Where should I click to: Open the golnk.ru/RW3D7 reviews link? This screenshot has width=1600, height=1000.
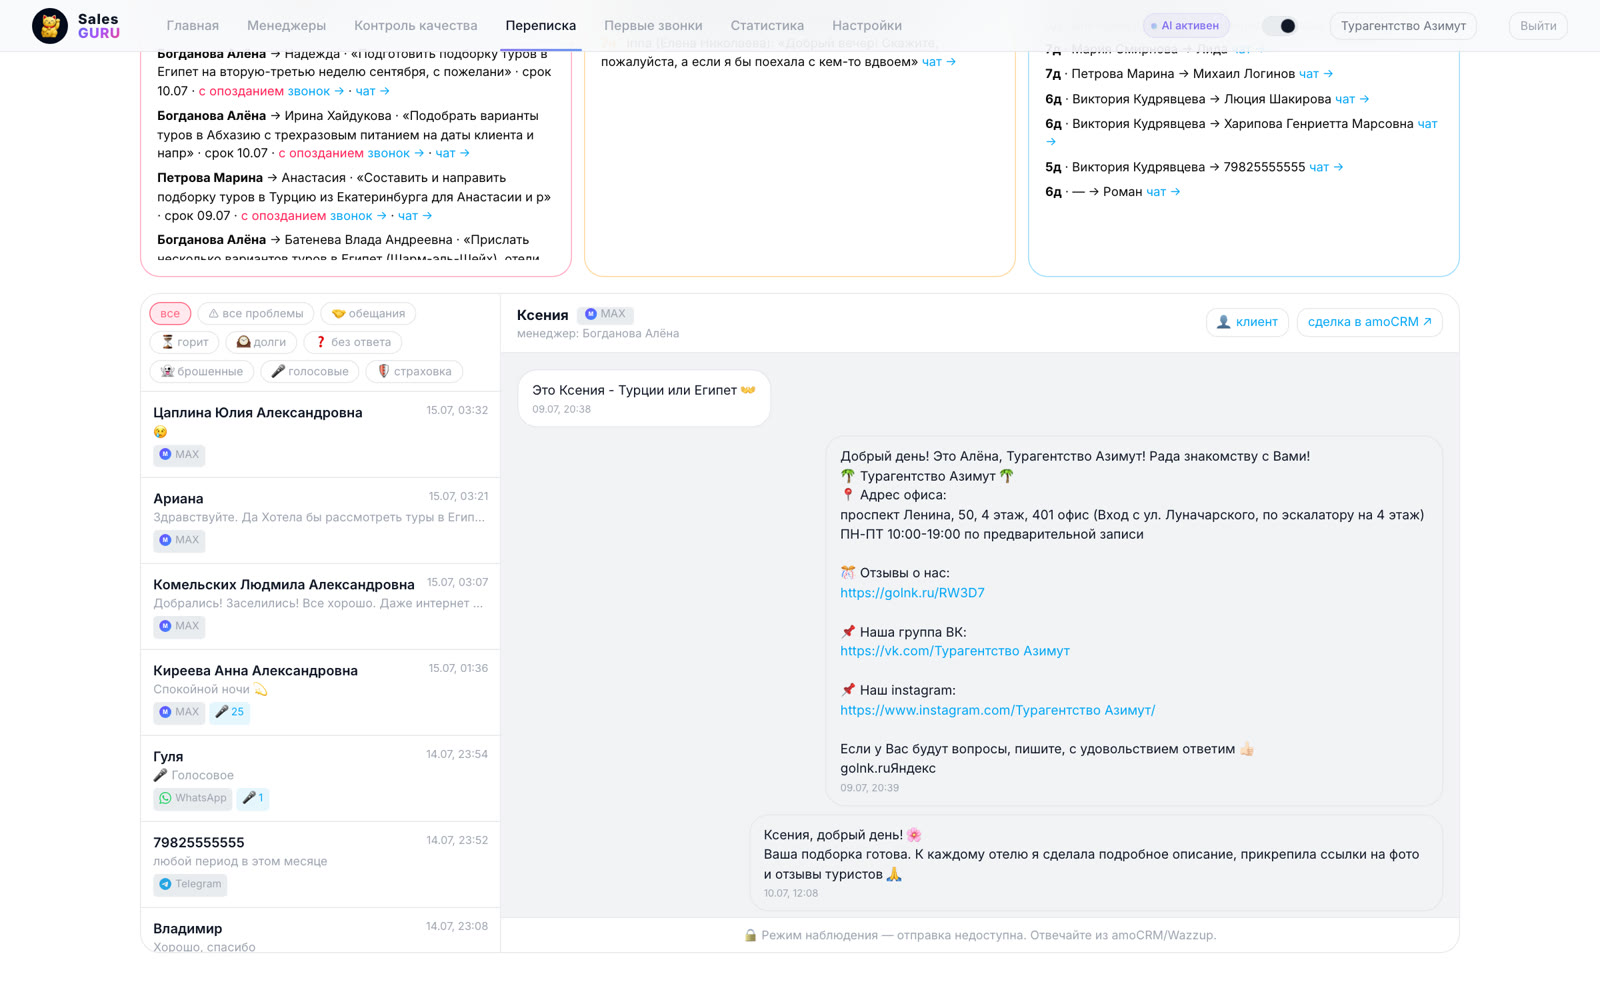point(912,593)
